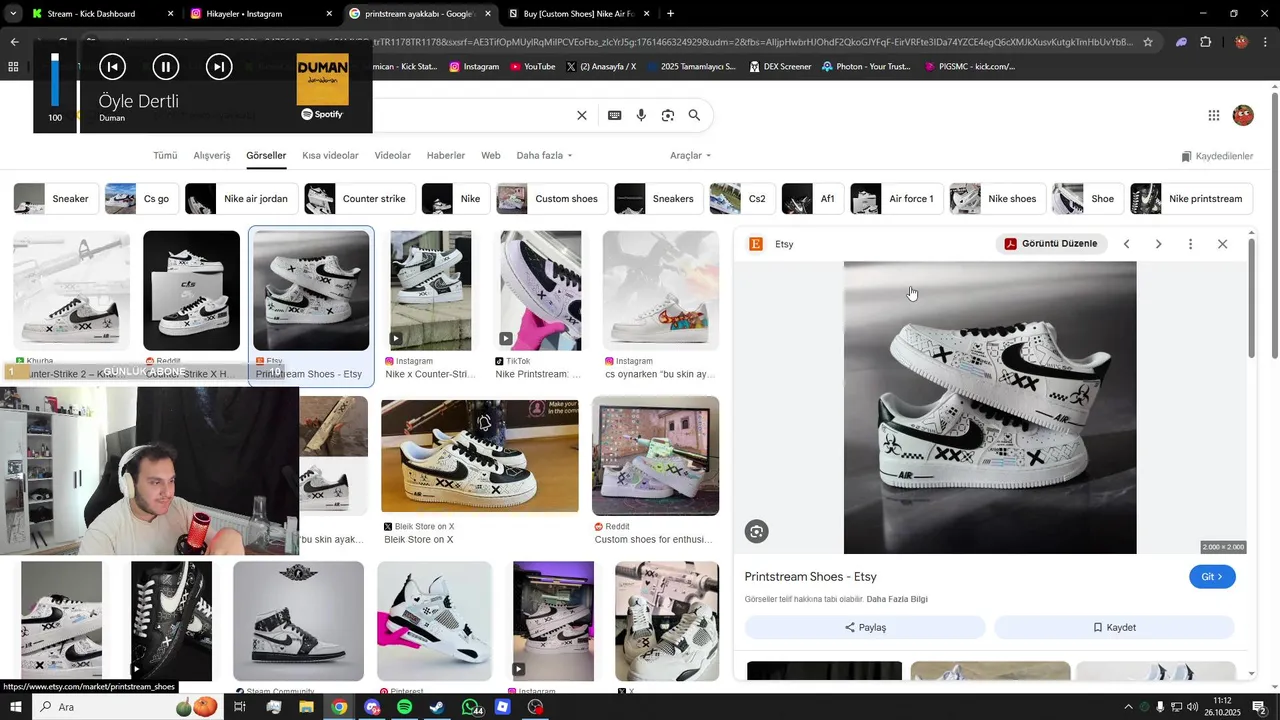Screen dimensions: 1280x720
Task: Click the magnifier search submit icon
Action: coord(694,115)
